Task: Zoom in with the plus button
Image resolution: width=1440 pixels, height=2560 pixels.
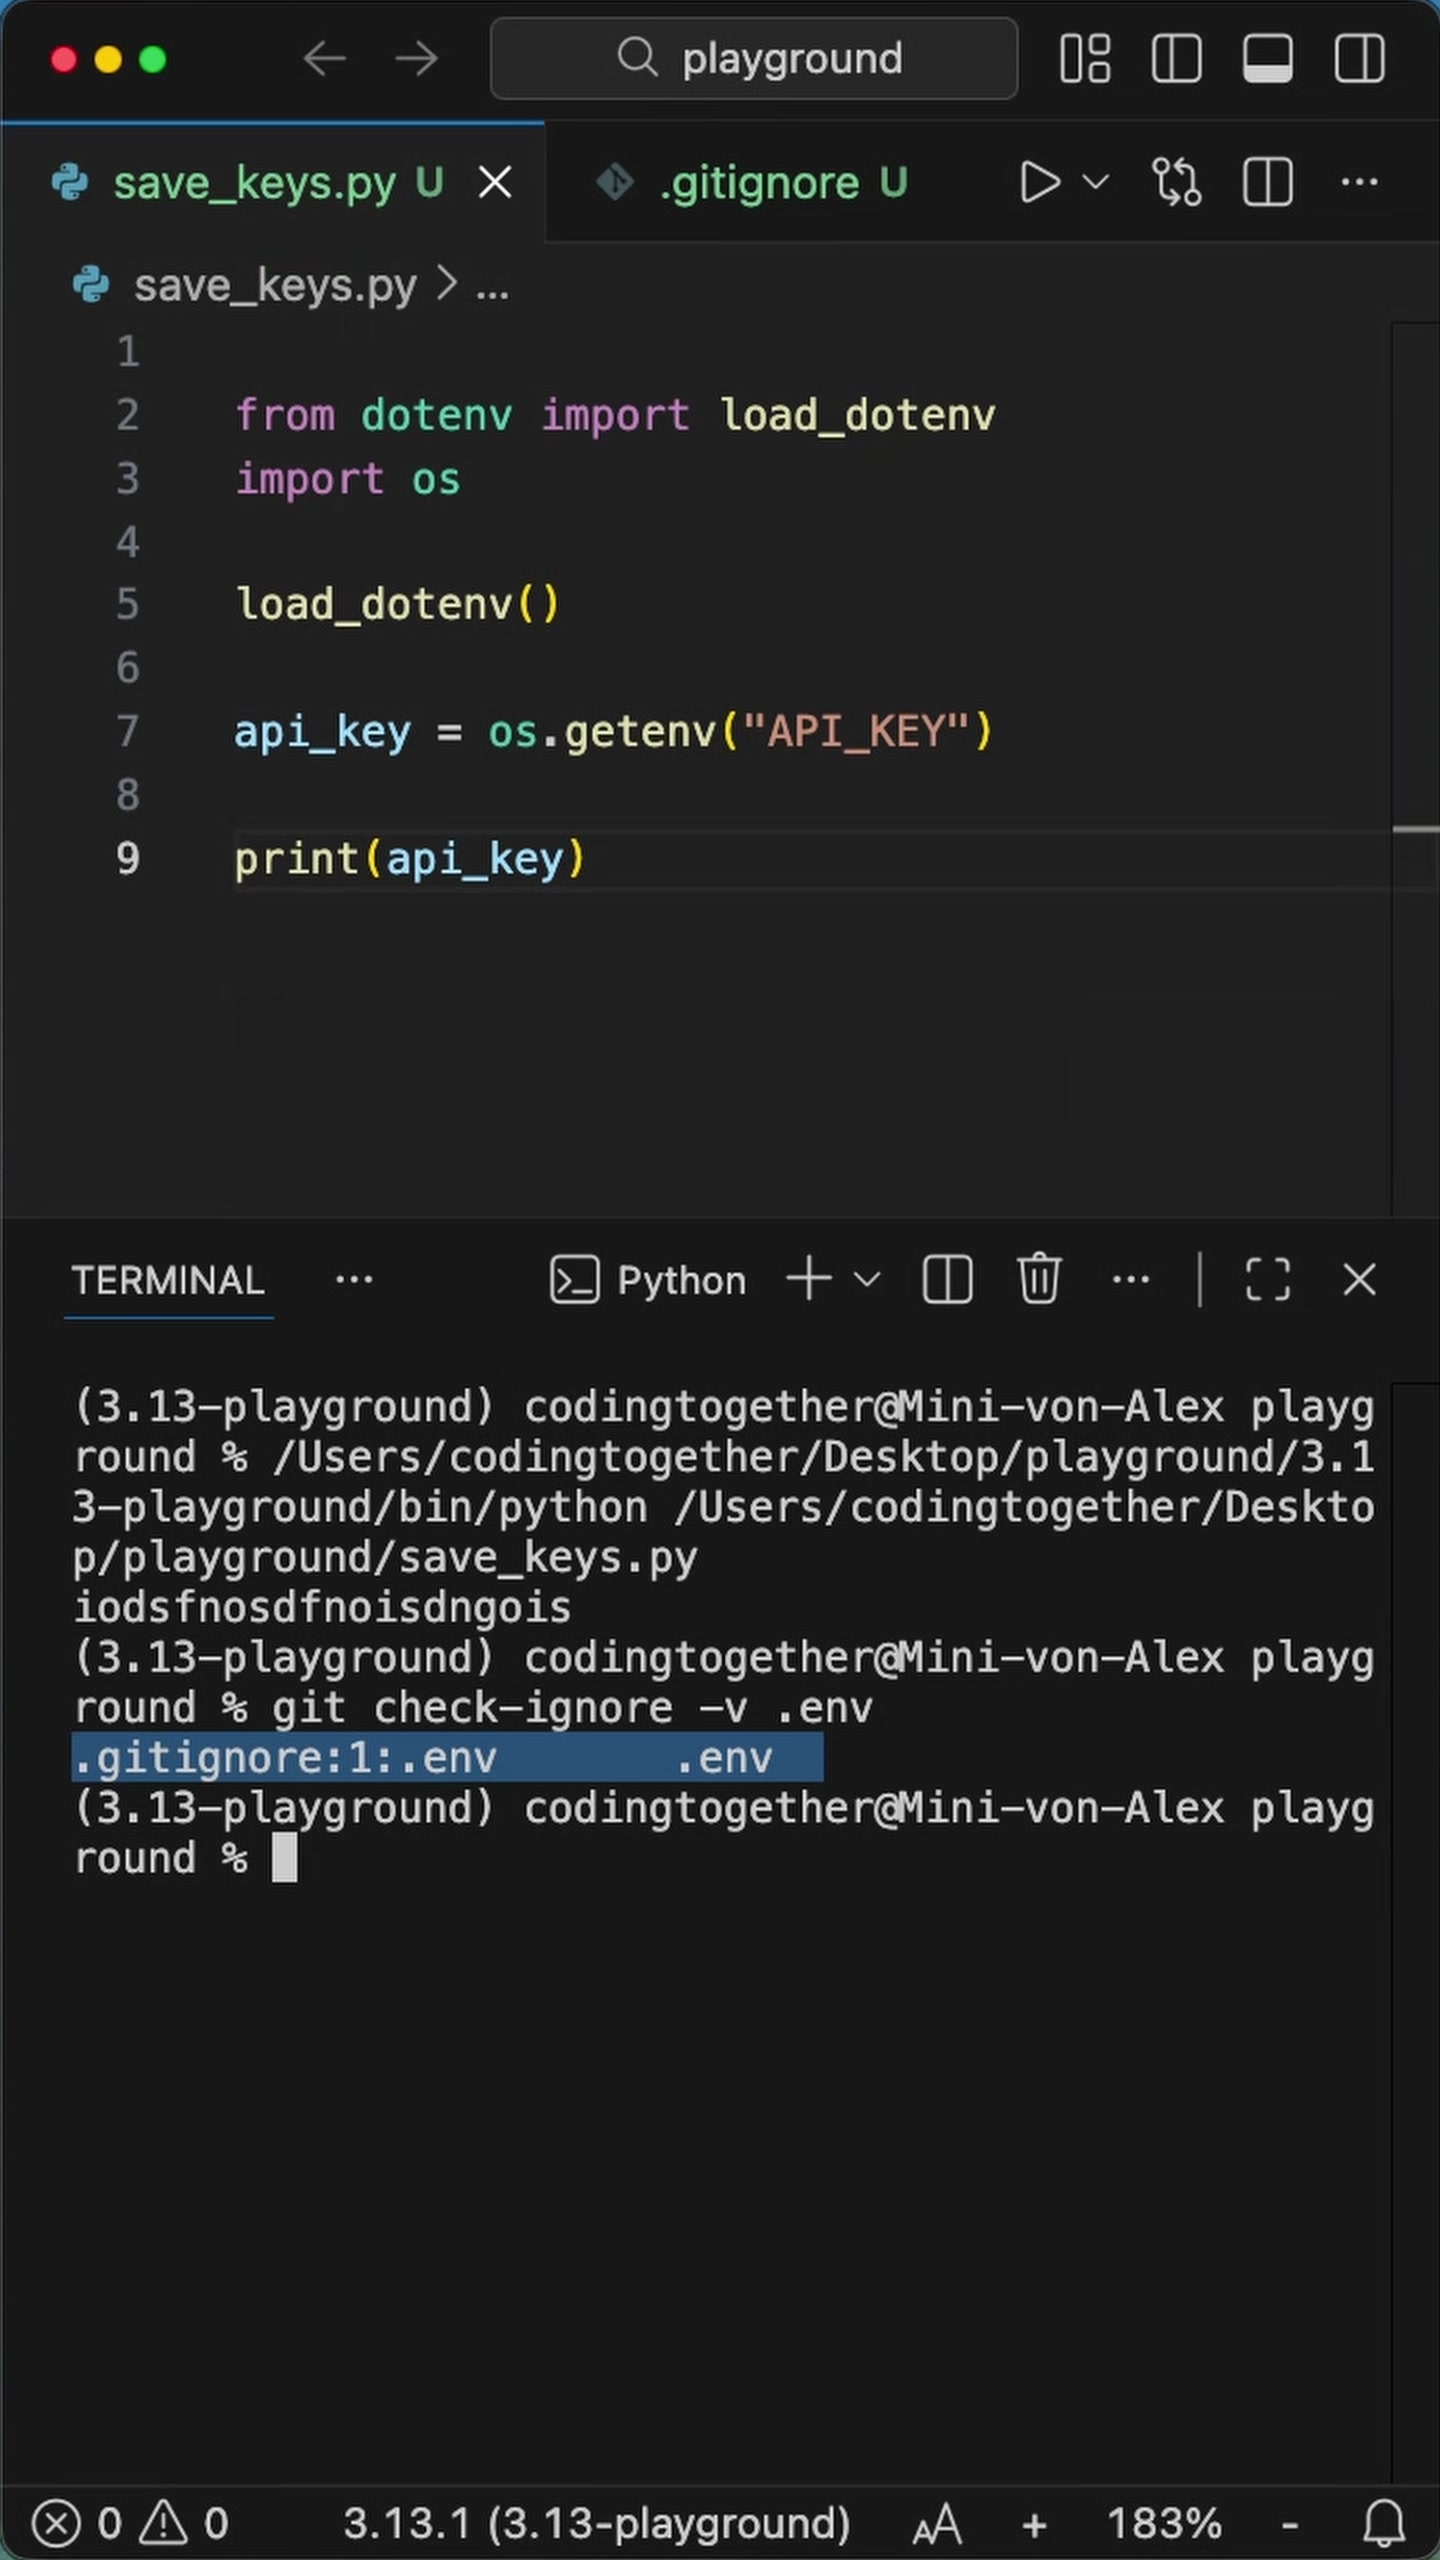Action: [x=1034, y=2526]
